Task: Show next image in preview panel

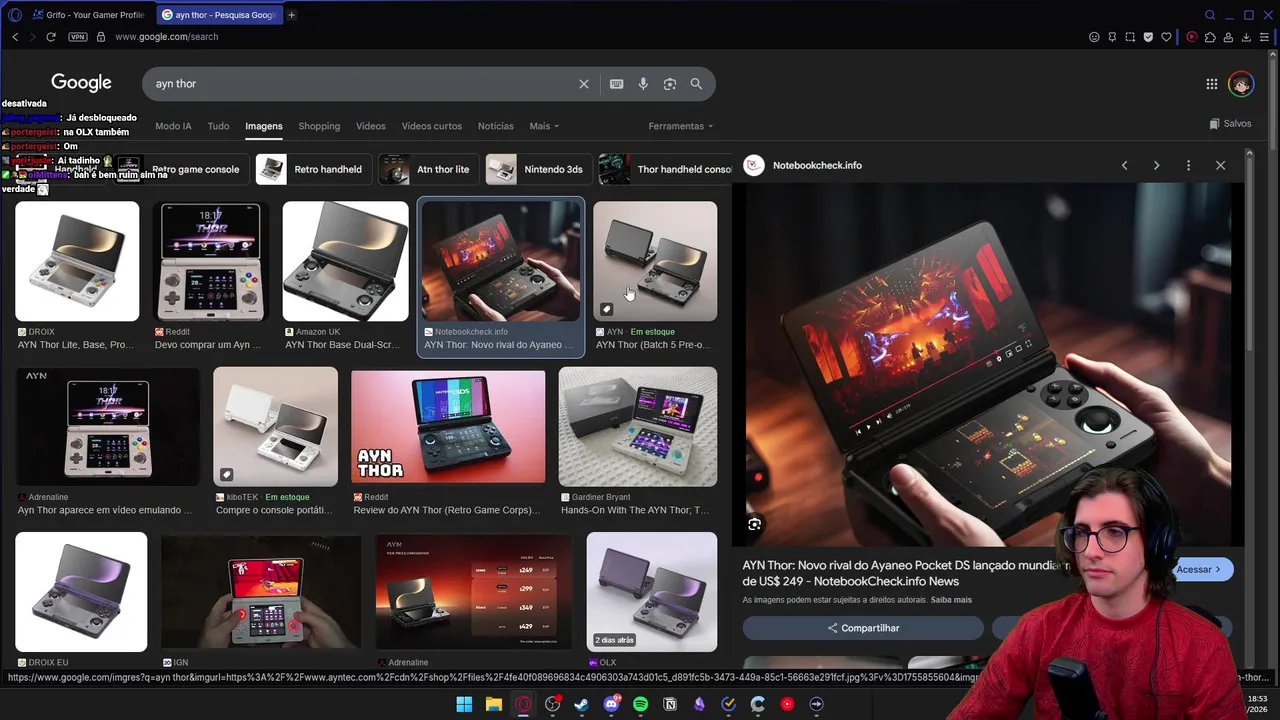Action: 1156,165
